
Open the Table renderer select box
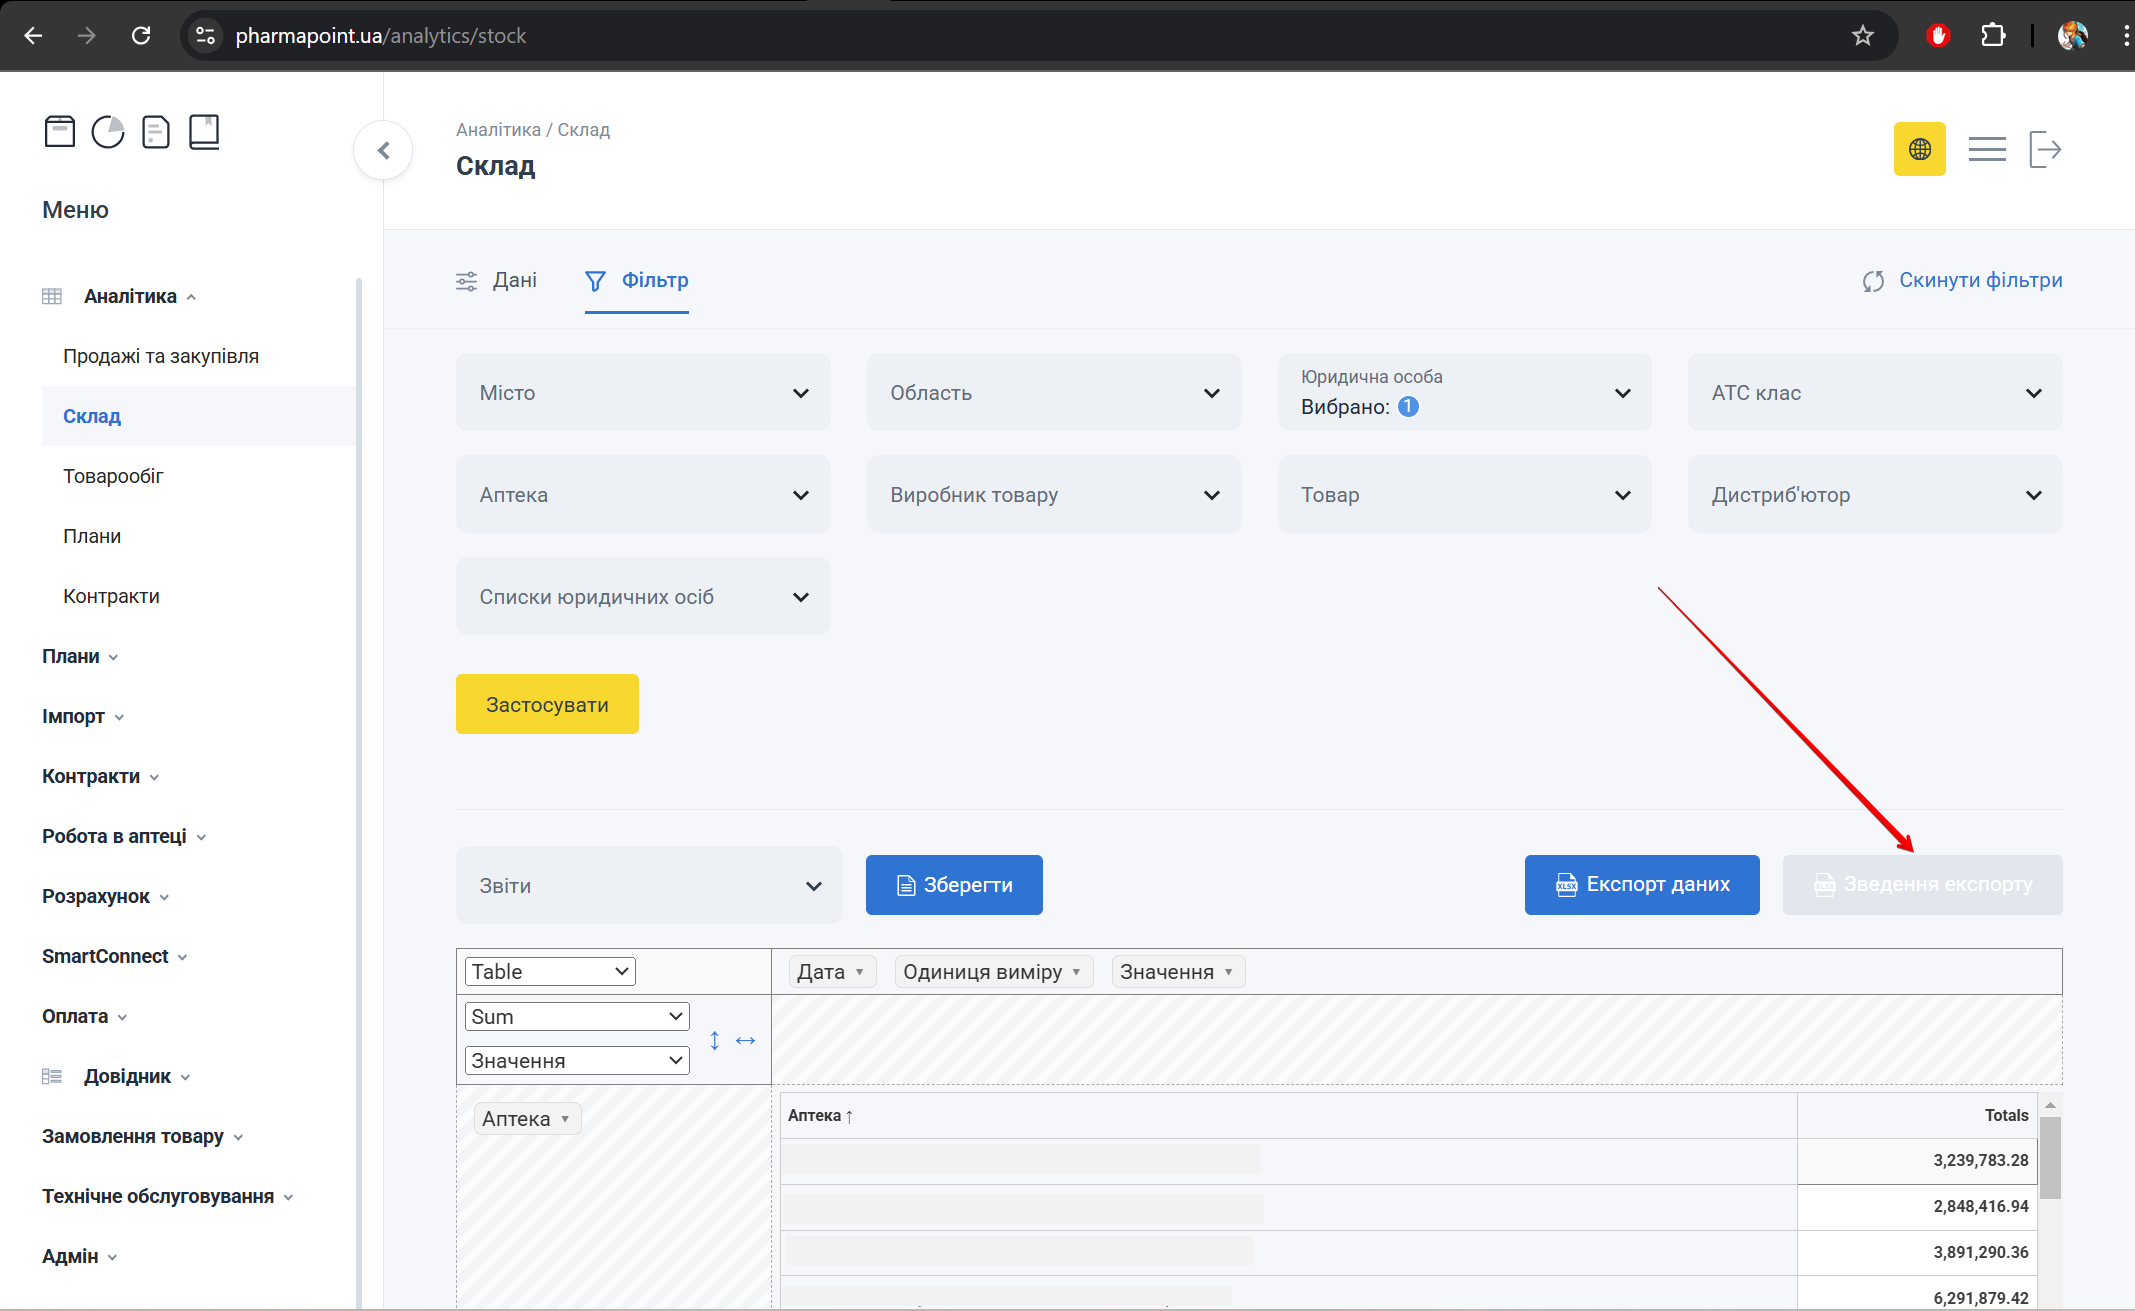tap(550, 972)
